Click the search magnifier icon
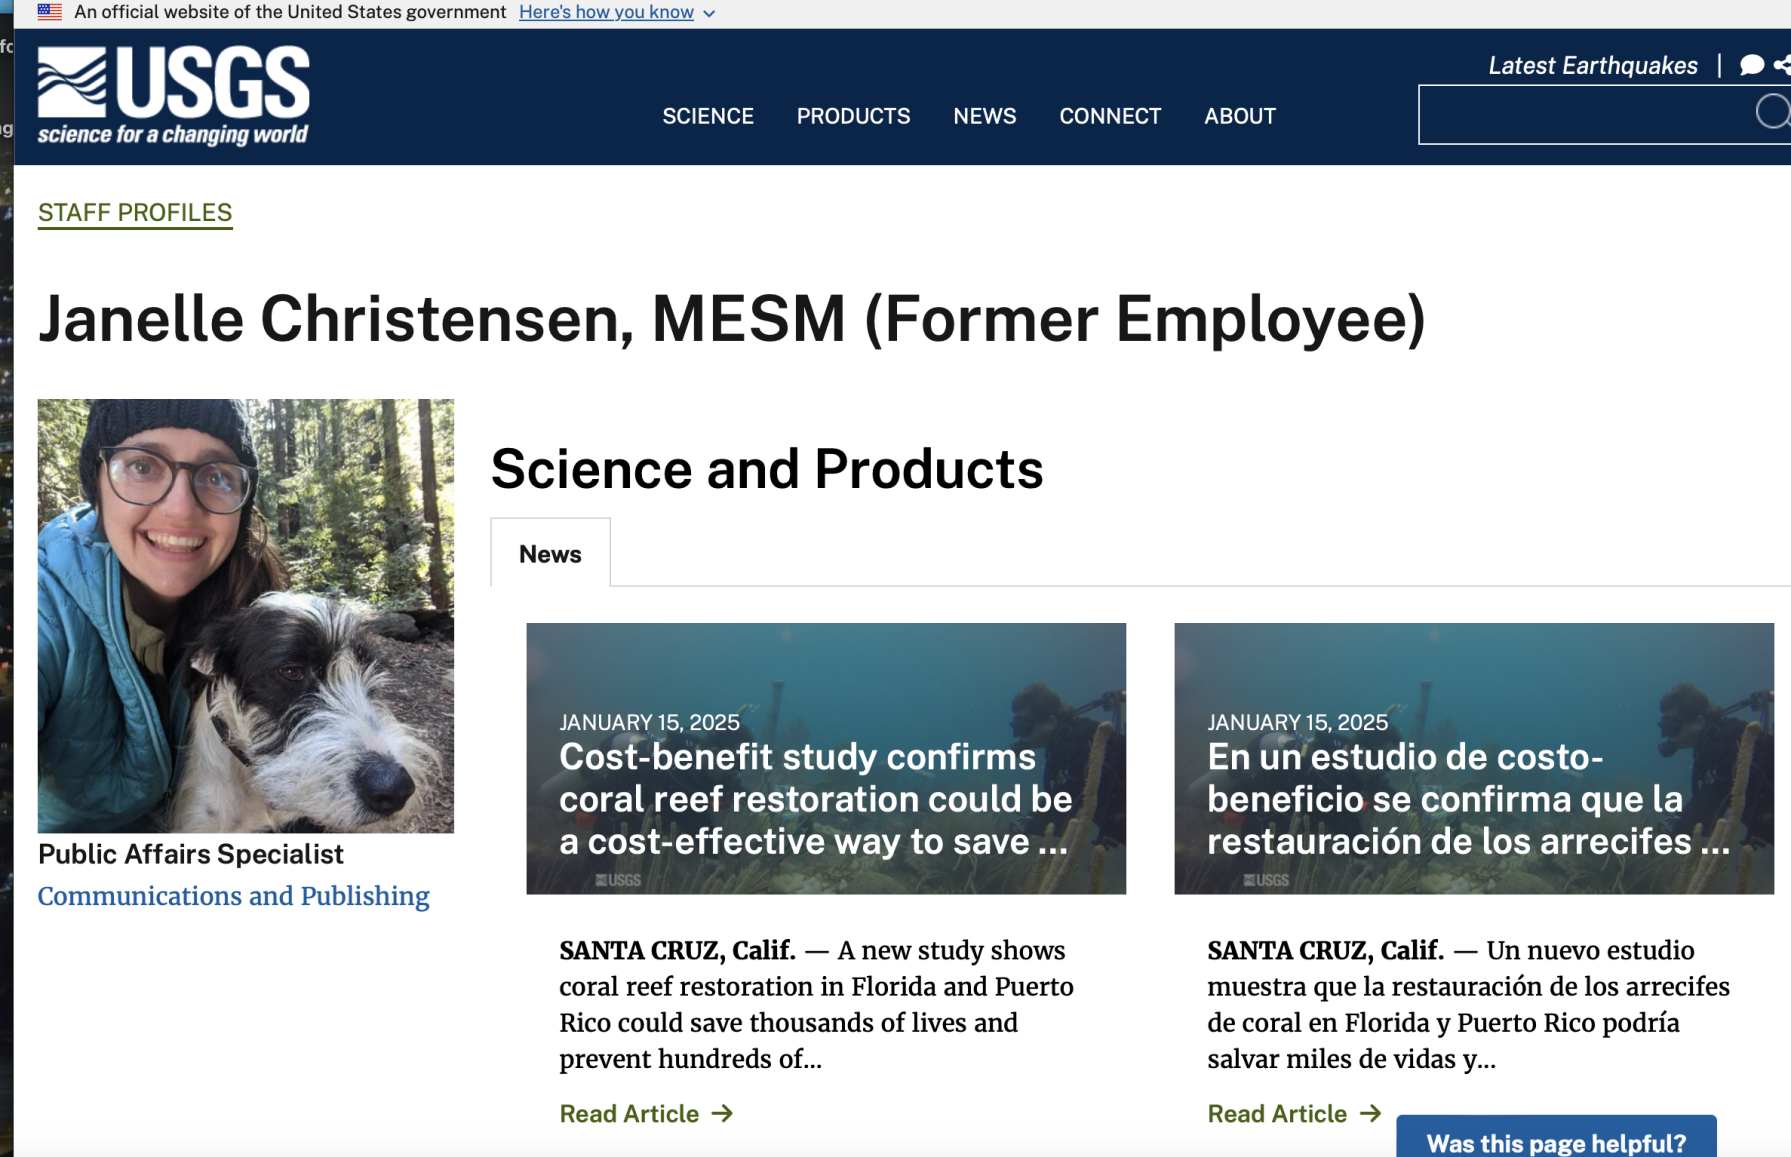 [1771, 112]
